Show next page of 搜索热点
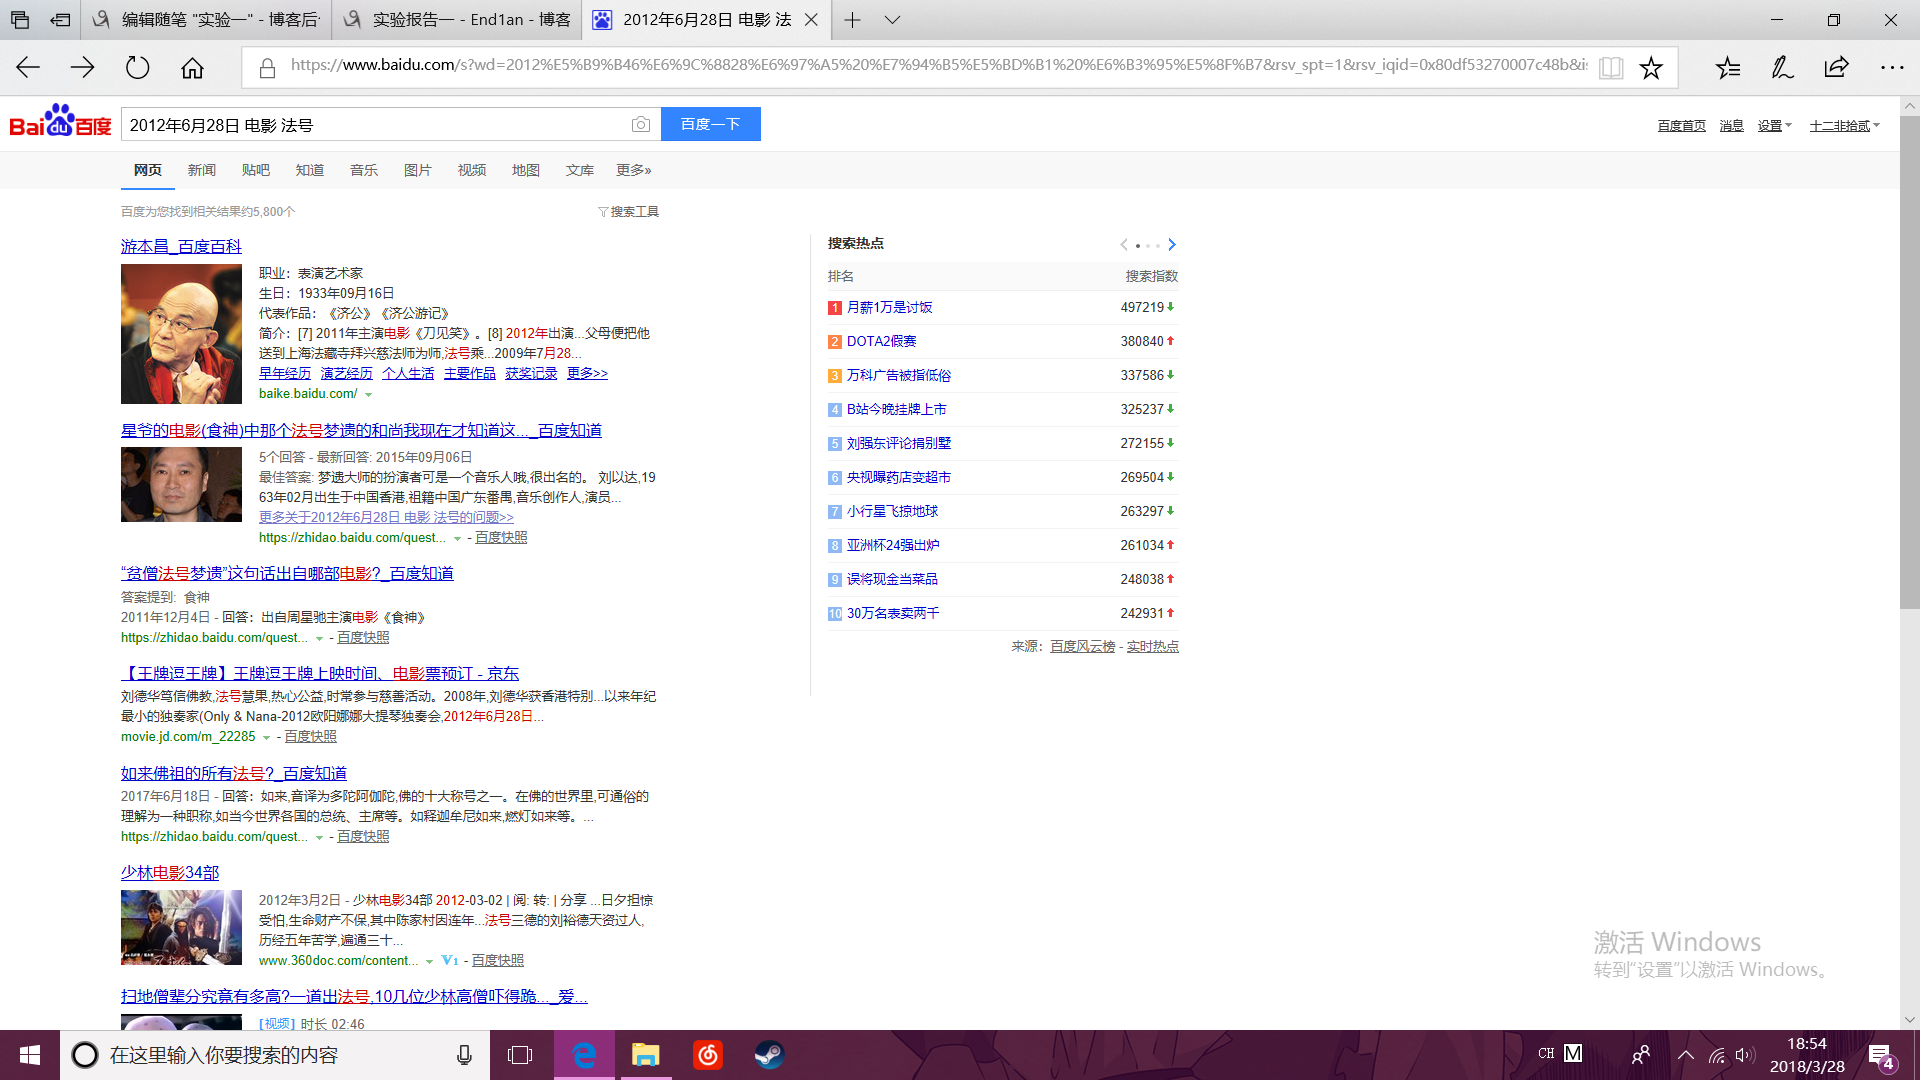 coord(1172,244)
